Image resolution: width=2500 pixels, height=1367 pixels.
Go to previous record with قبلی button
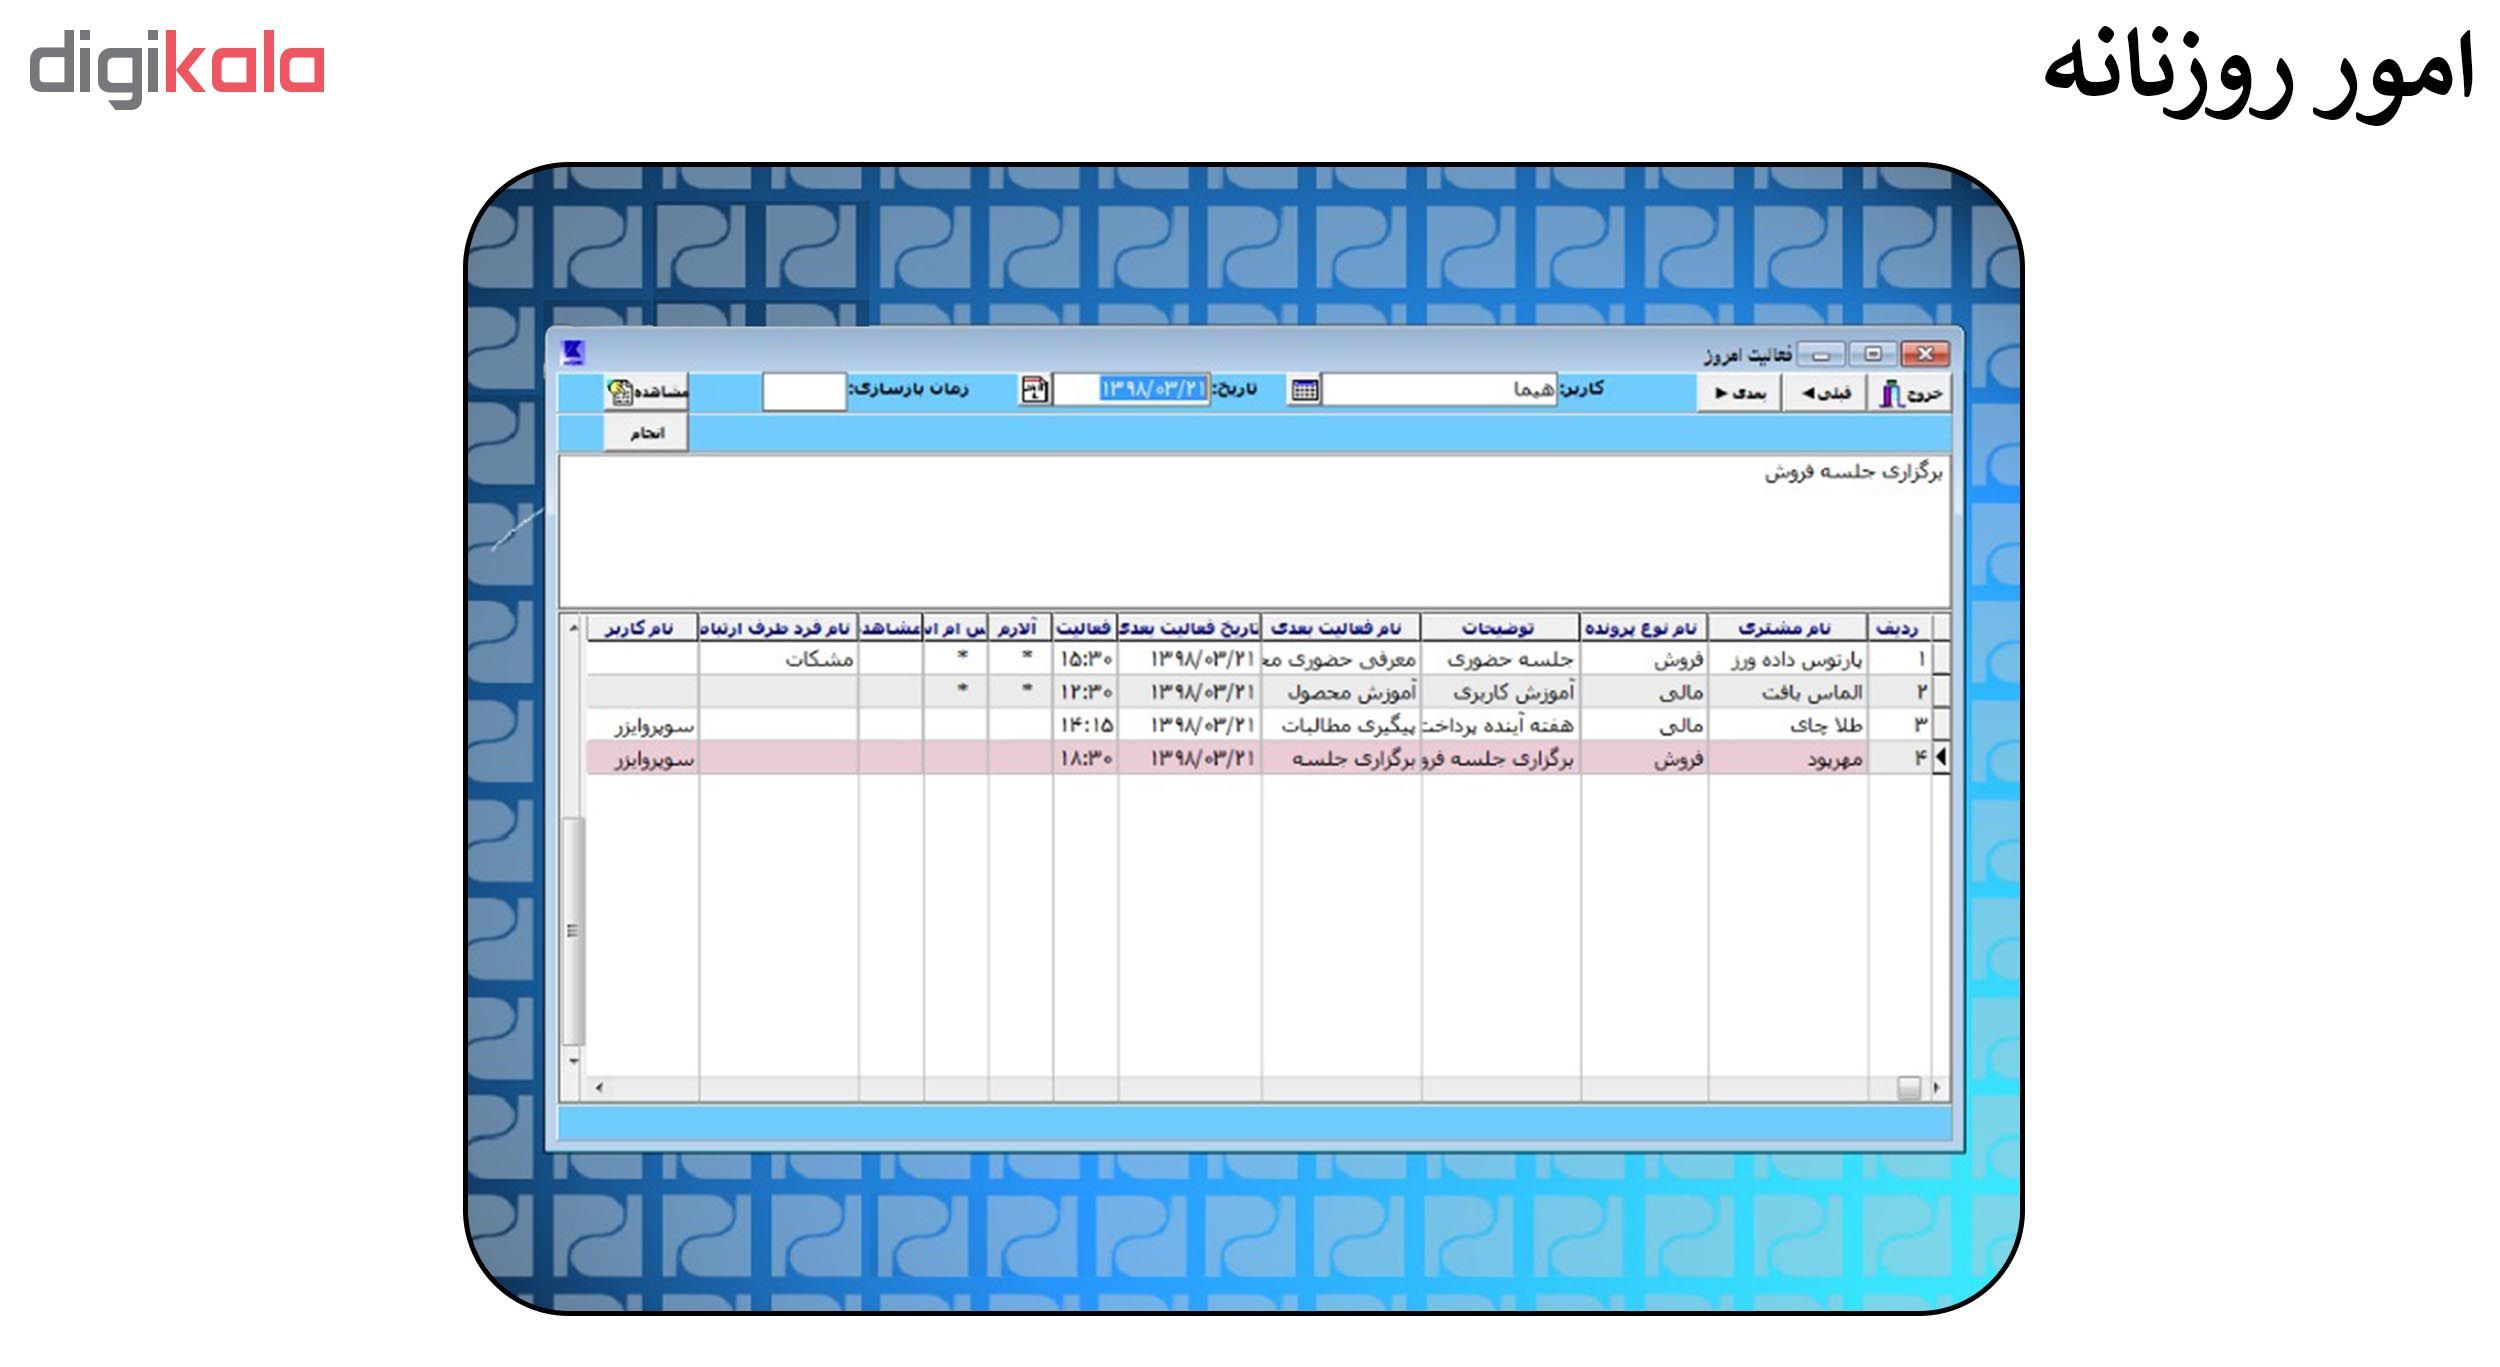1826,393
